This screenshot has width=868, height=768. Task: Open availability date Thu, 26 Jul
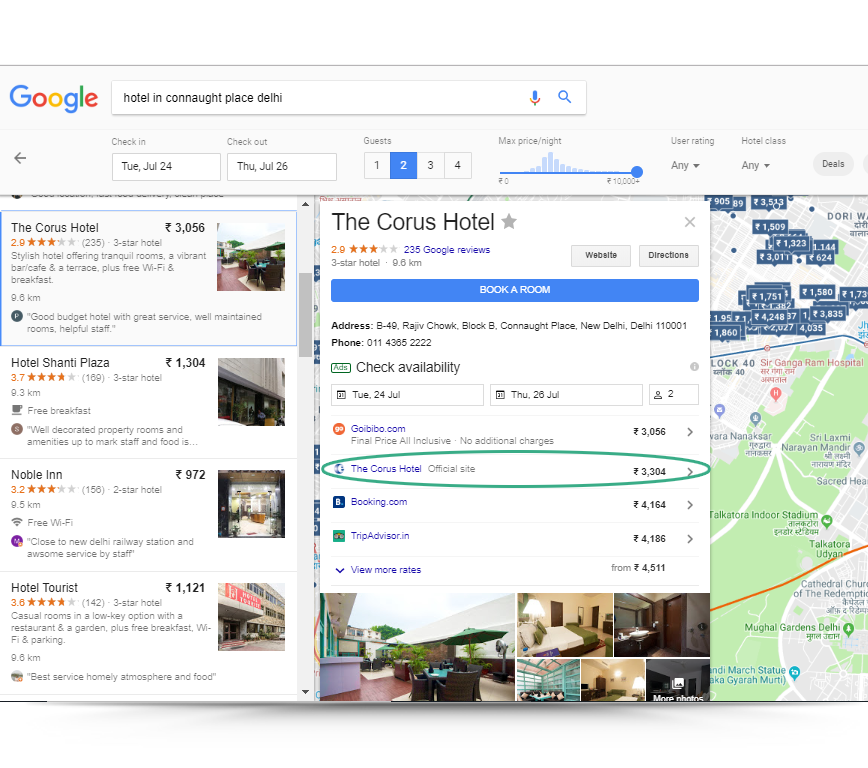(x=566, y=395)
